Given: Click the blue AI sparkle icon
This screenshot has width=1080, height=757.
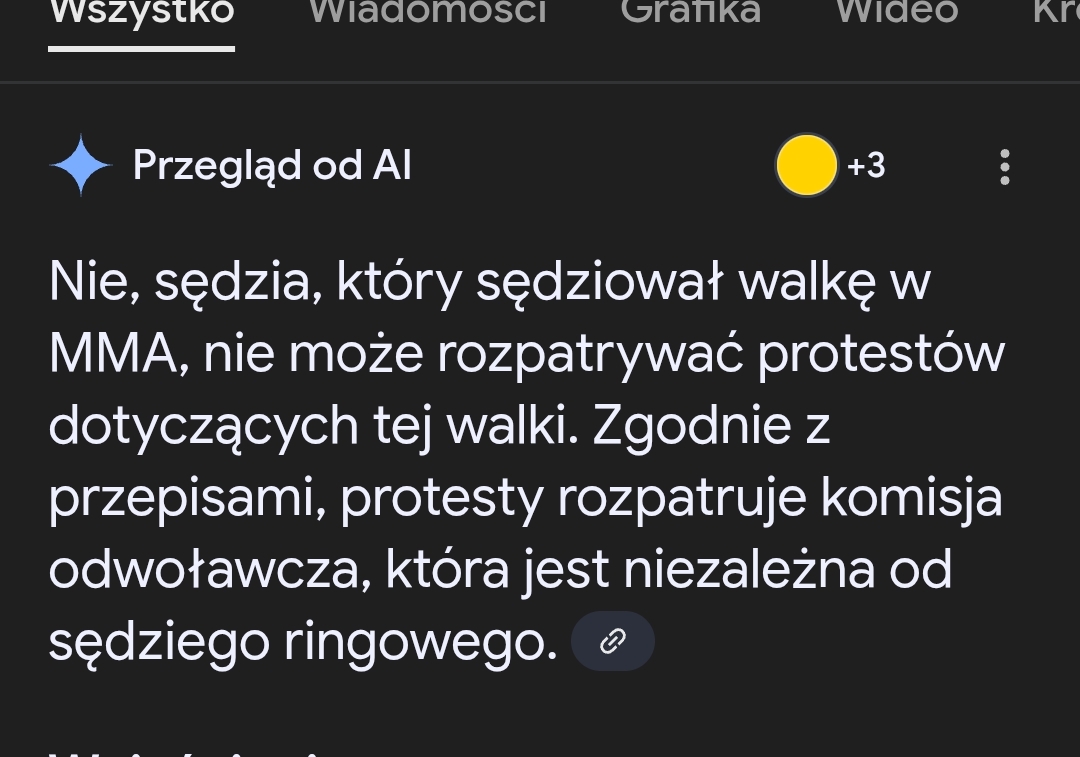Looking at the screenshot, I should pos(81,166).
